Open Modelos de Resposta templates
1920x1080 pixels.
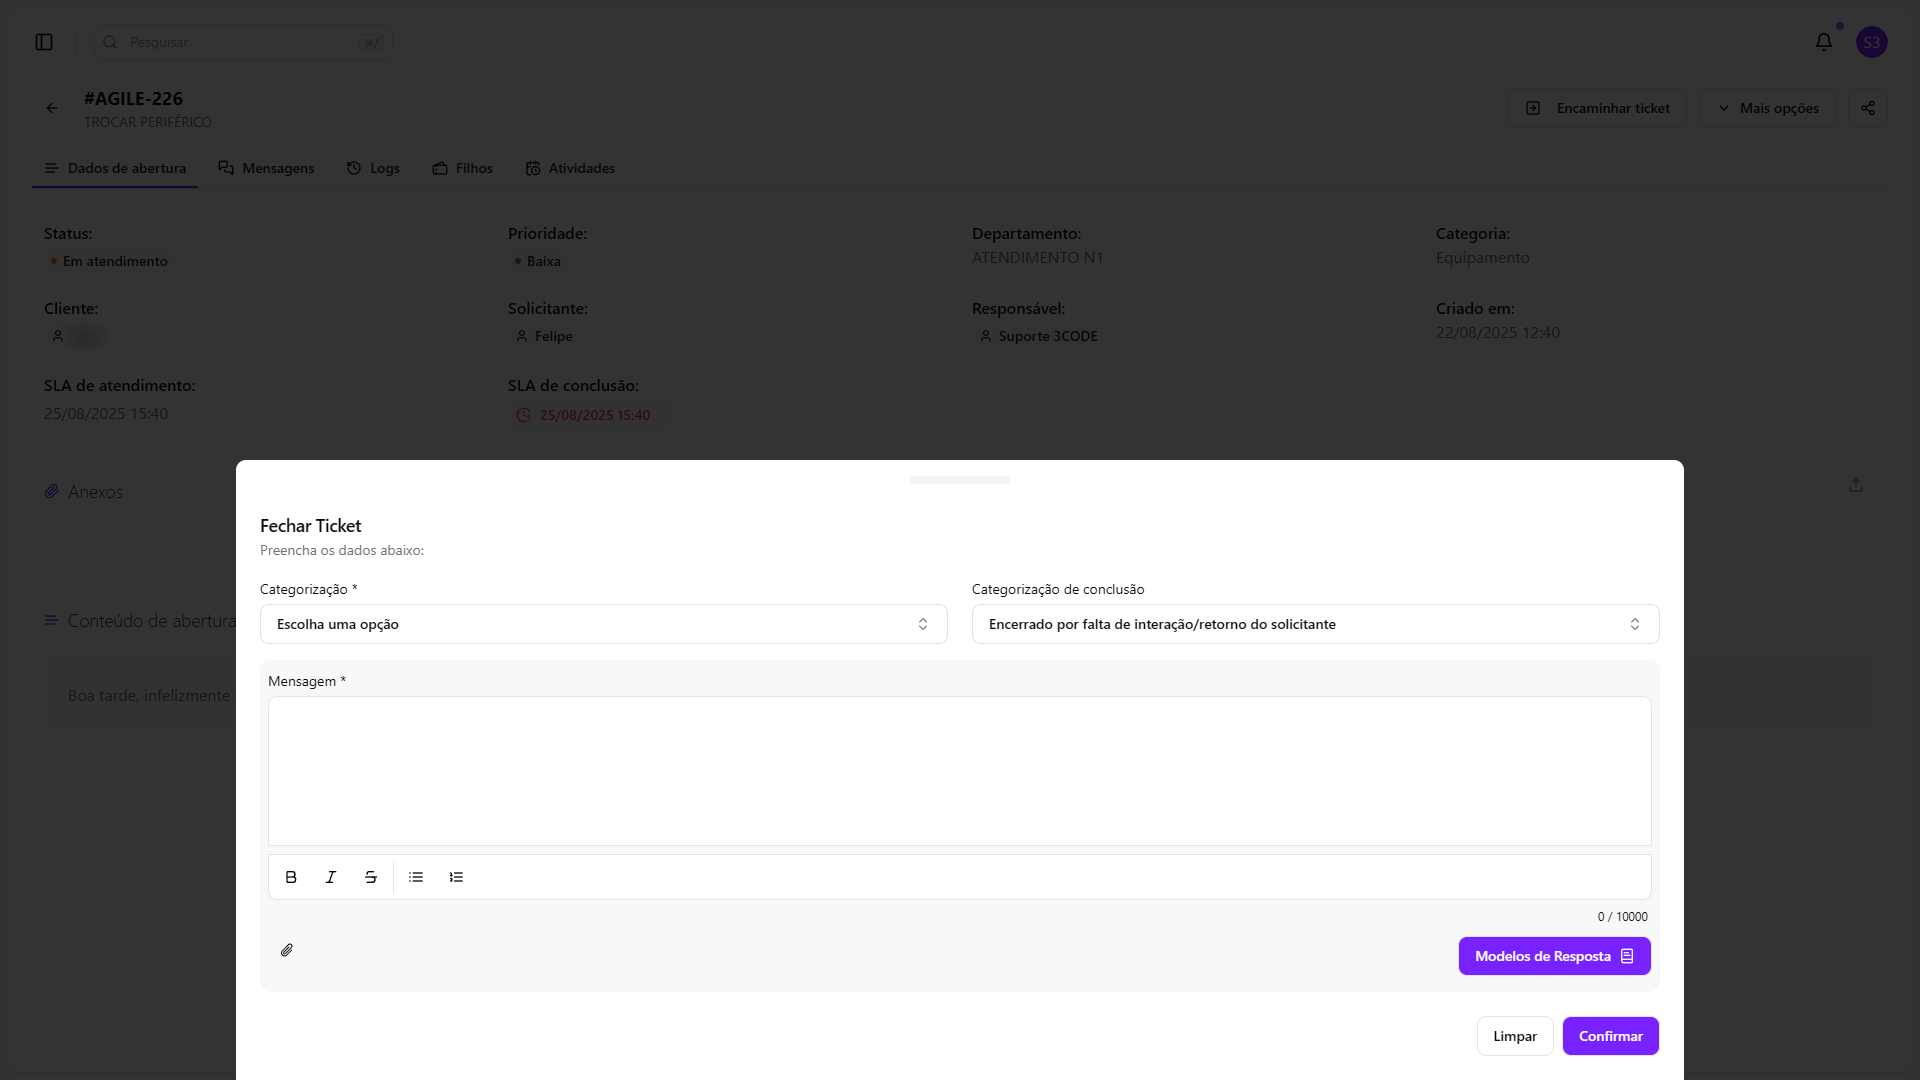pos(1554,956)
